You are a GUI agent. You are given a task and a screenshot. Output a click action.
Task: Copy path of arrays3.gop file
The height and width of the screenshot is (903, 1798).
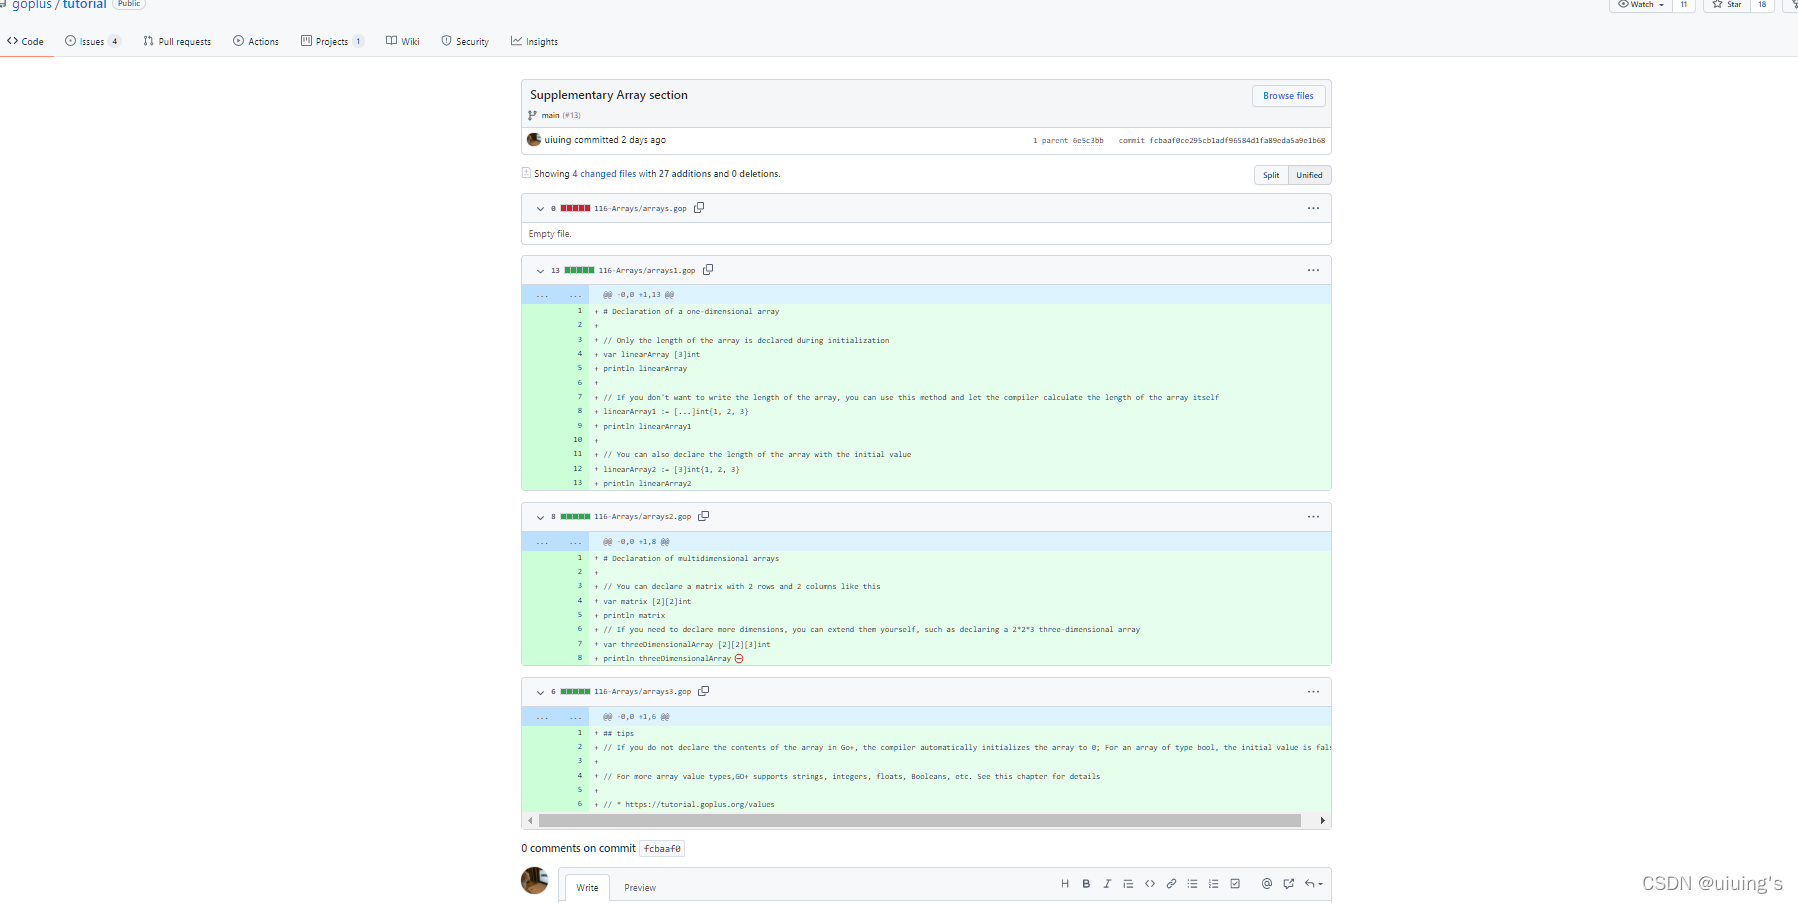click(703, 692)
